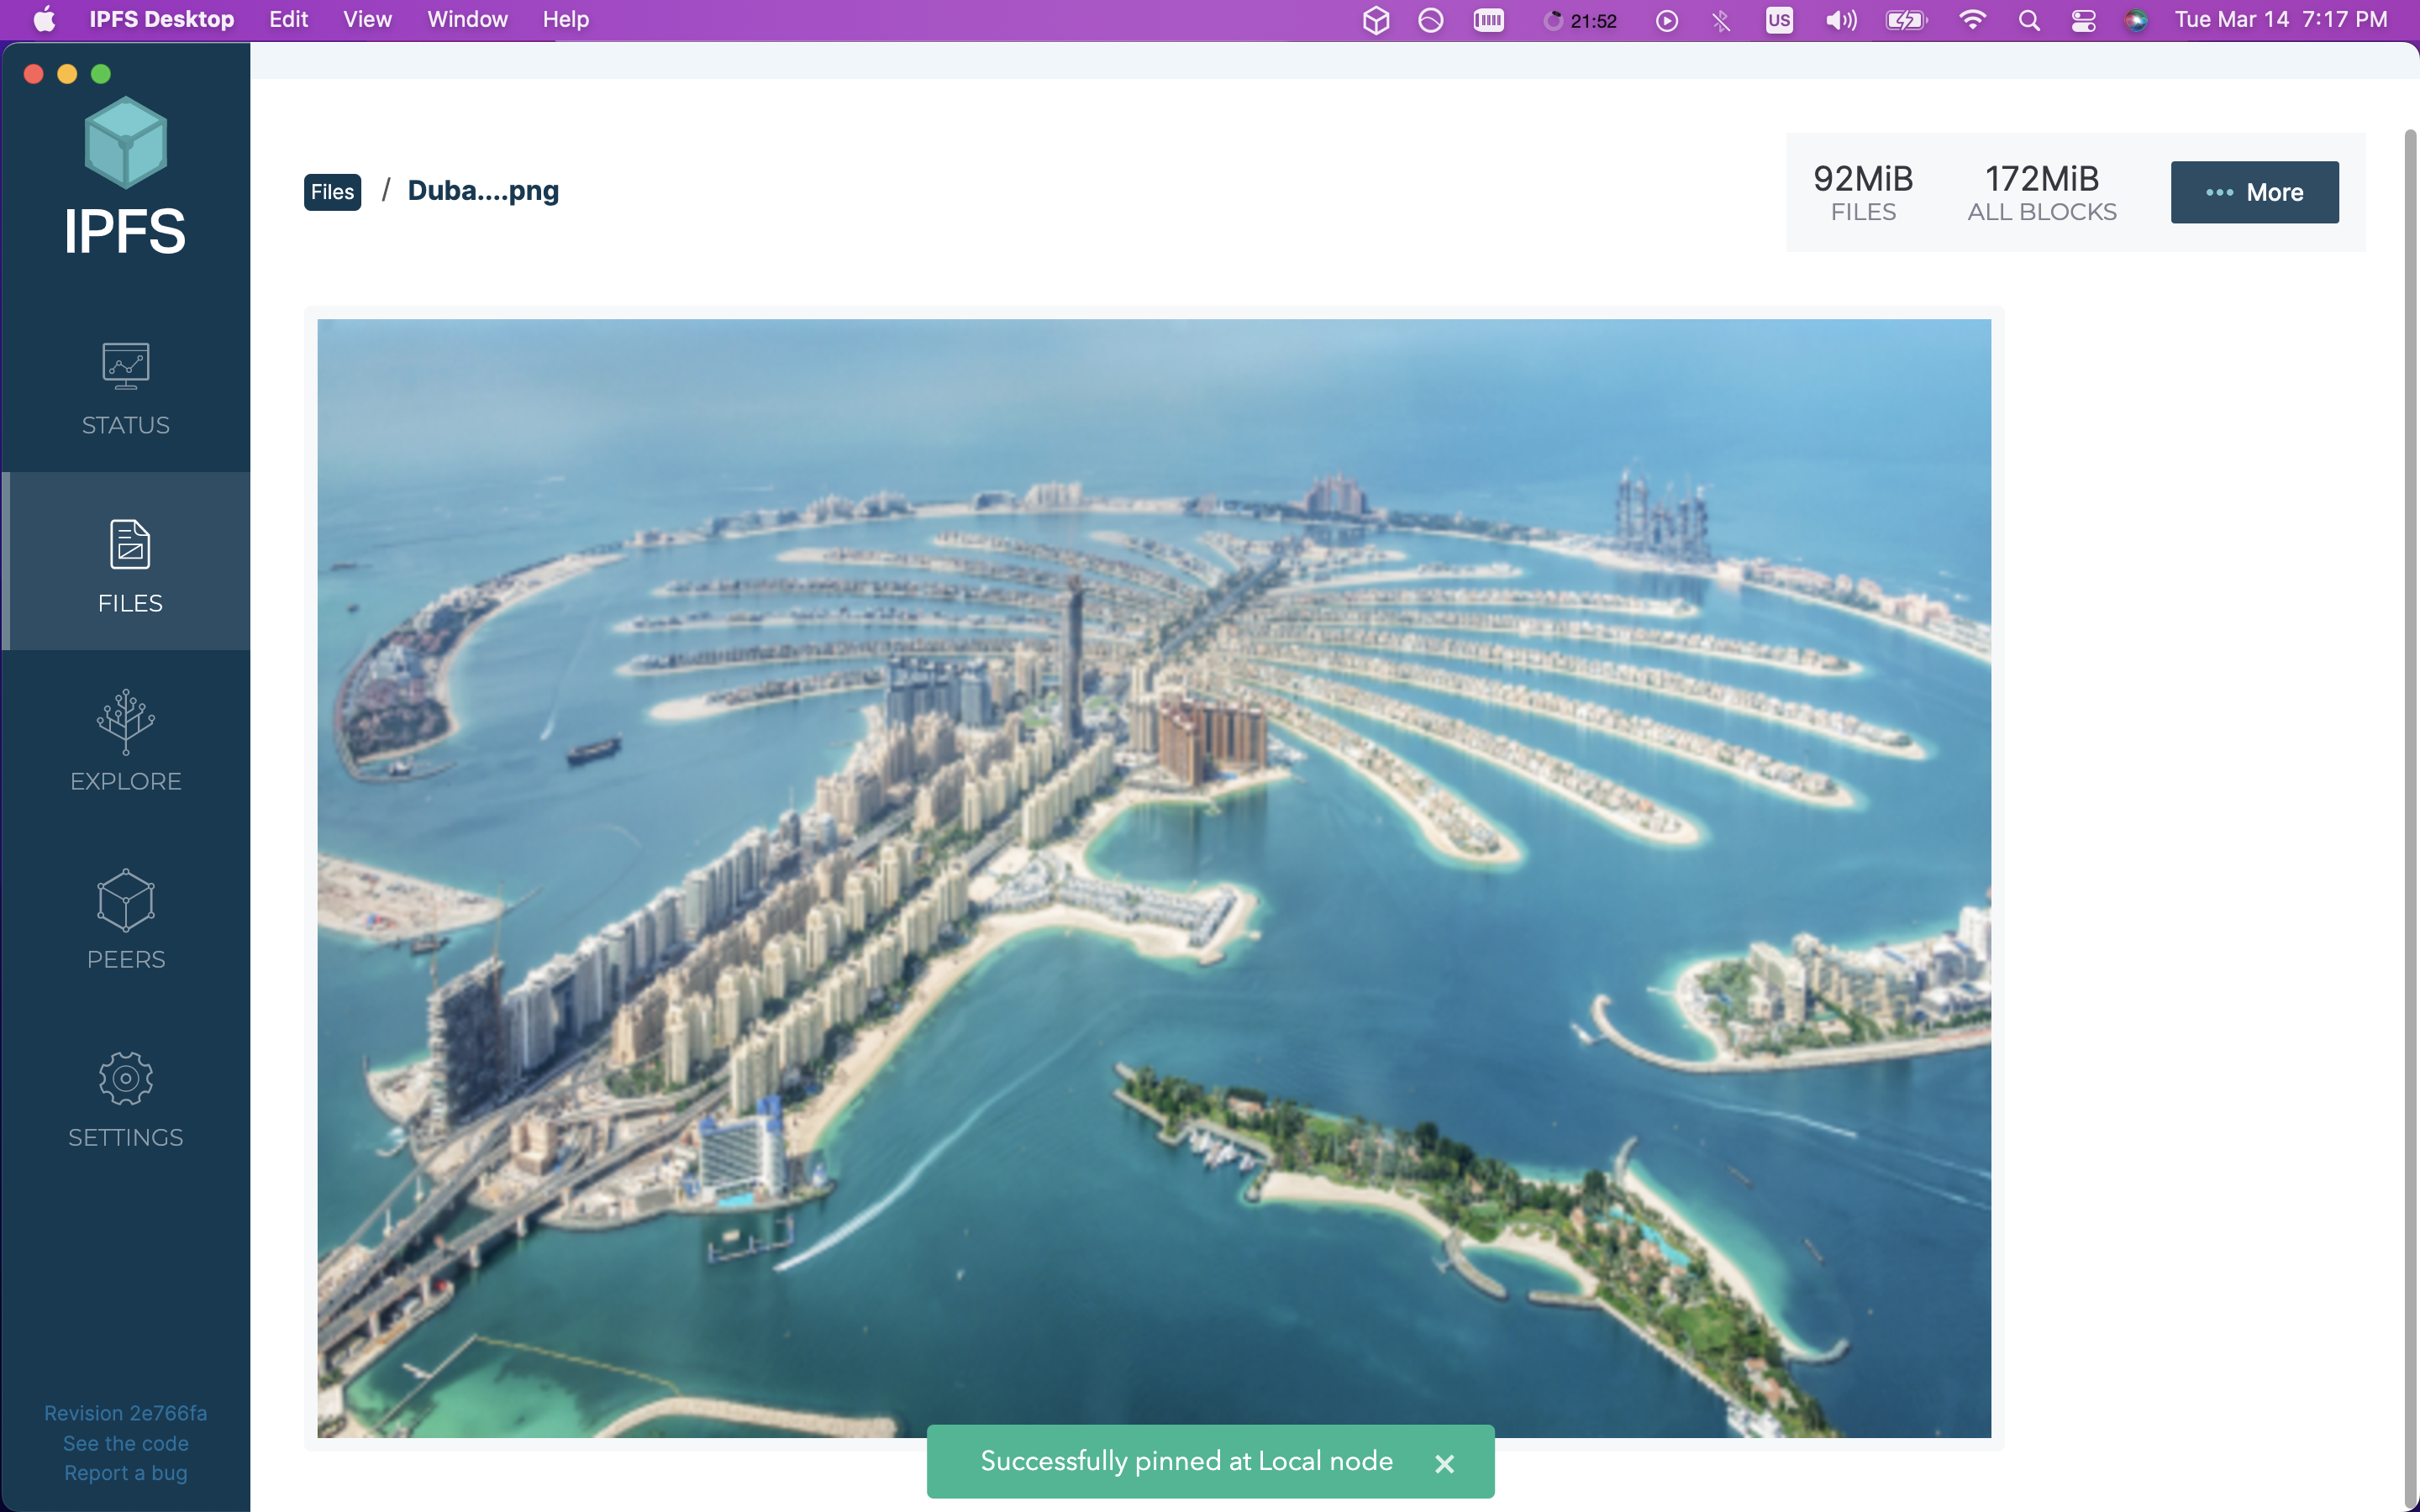Screen dimensions: 2420x1512
Task: Open Spotlight search in menu bar
Action: pos(2028,20)
